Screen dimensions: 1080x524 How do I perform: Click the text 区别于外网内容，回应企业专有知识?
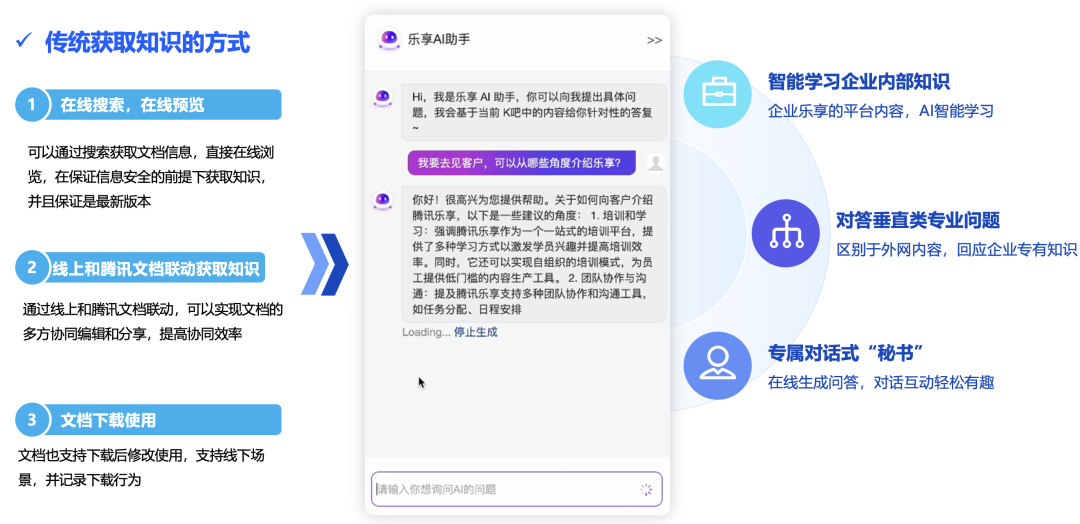click(956, 249)
